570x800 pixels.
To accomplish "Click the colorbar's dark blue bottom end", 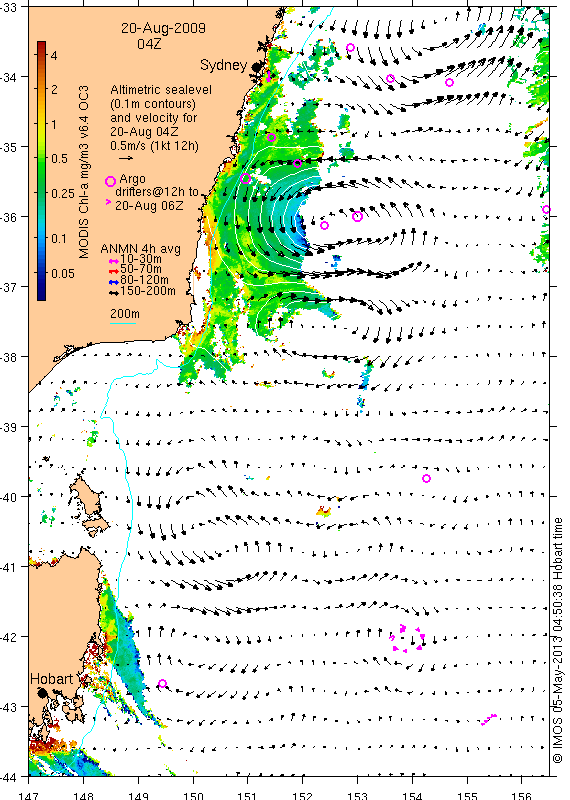I will click(42, 295).
